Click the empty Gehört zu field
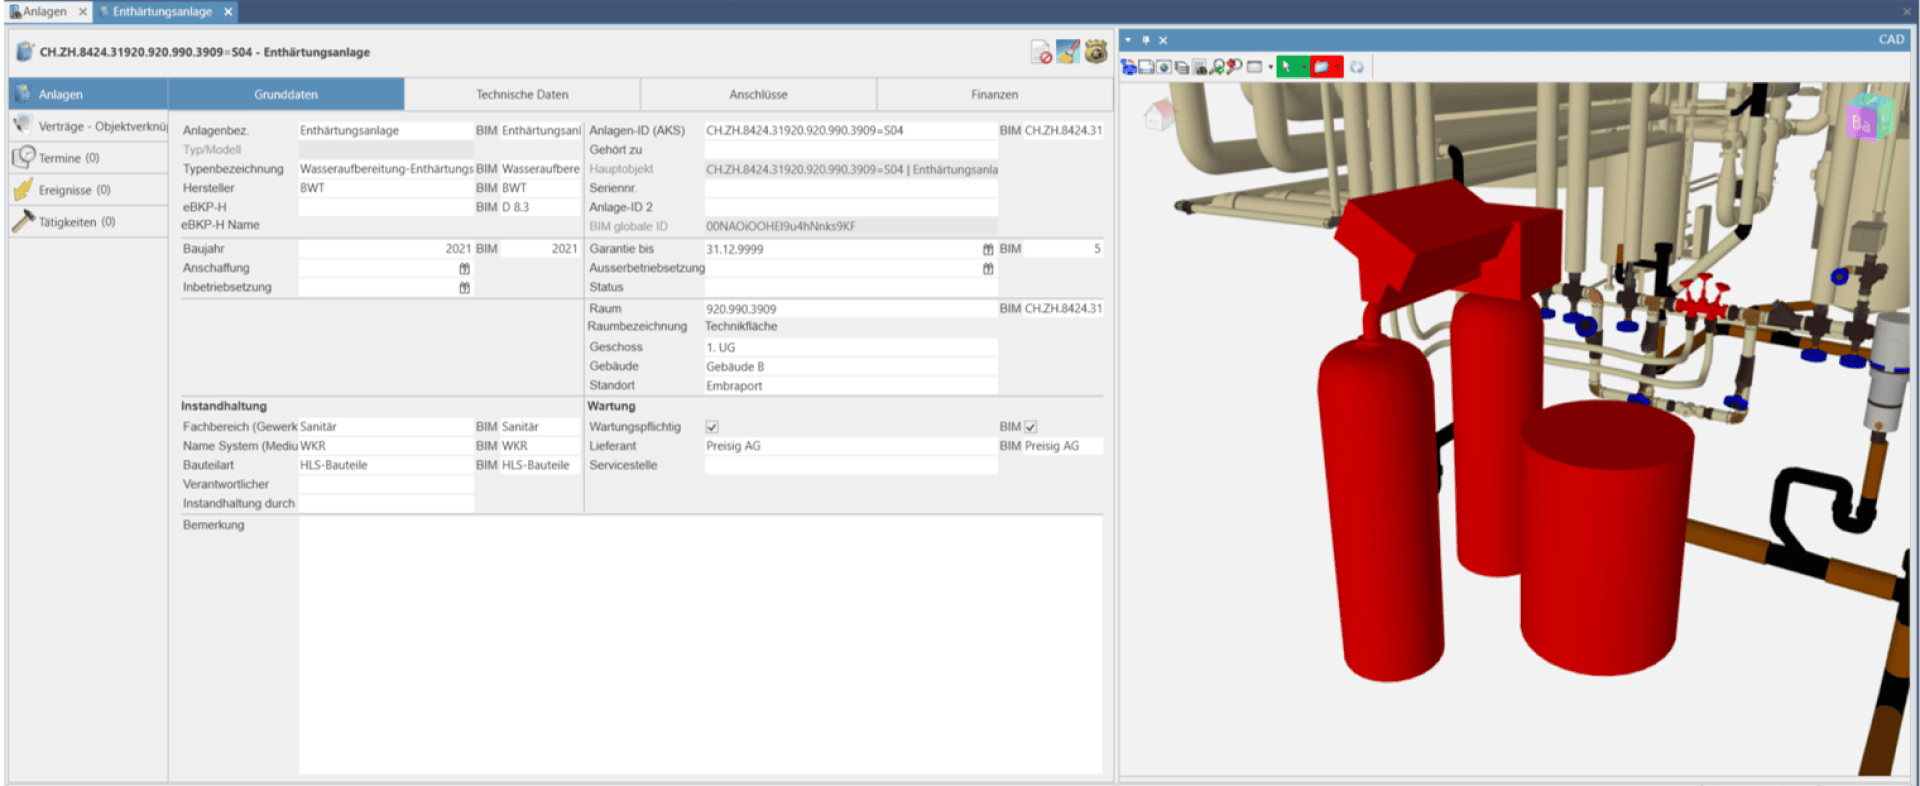 851,149
